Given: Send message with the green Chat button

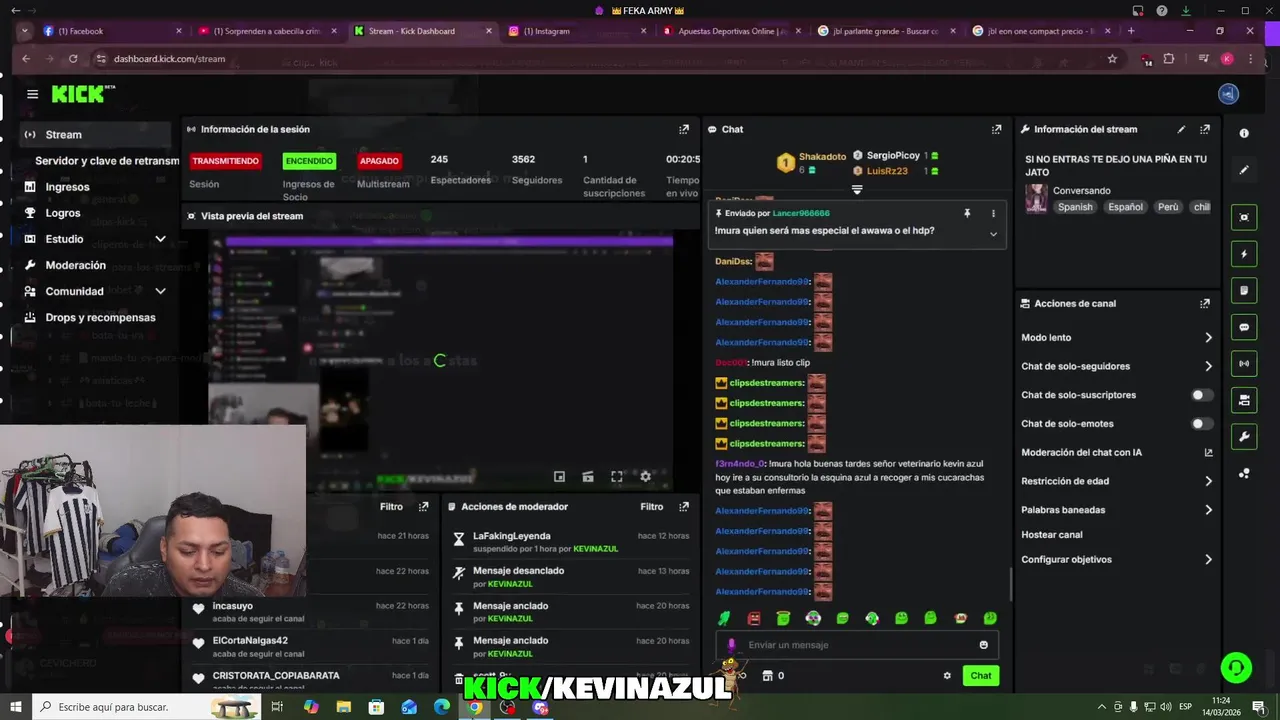Looking at the screenshot, I should coord(981,676).
